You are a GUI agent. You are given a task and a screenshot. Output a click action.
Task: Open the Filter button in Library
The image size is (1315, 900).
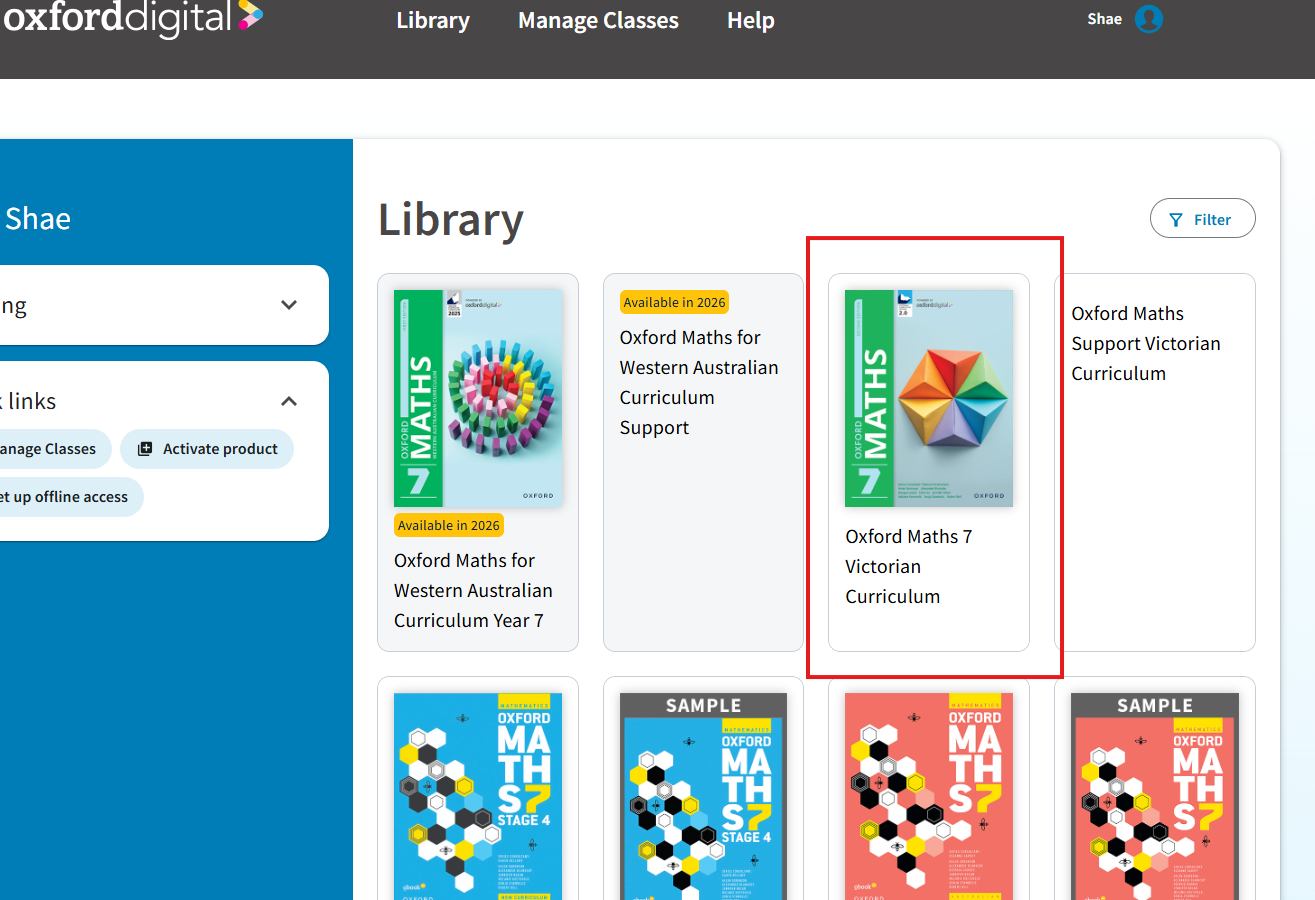(x=1202, y=219)
